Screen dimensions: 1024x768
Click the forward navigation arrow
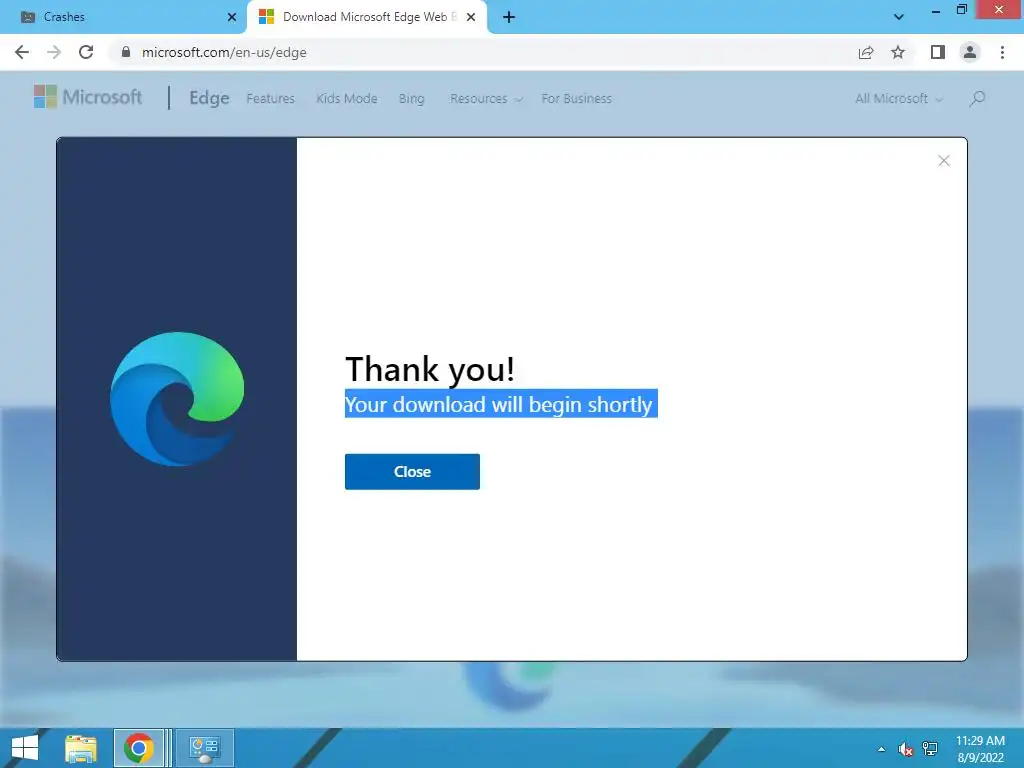54,52
